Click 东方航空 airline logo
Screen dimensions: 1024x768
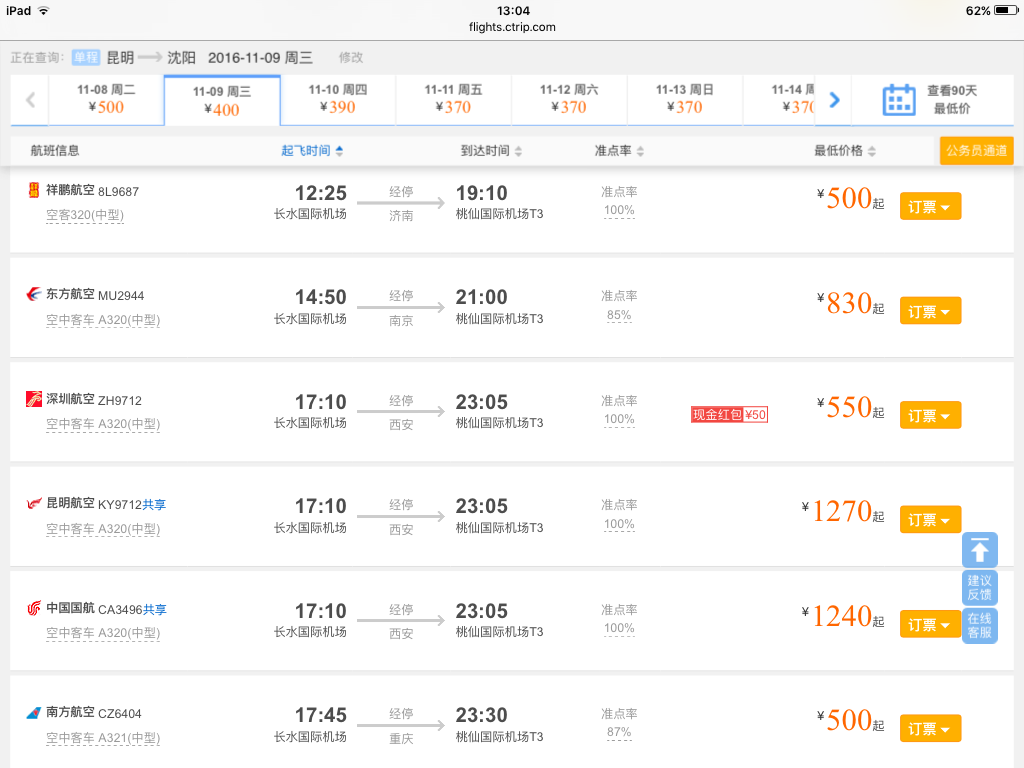pyautogui.click(x=33, y=294)
